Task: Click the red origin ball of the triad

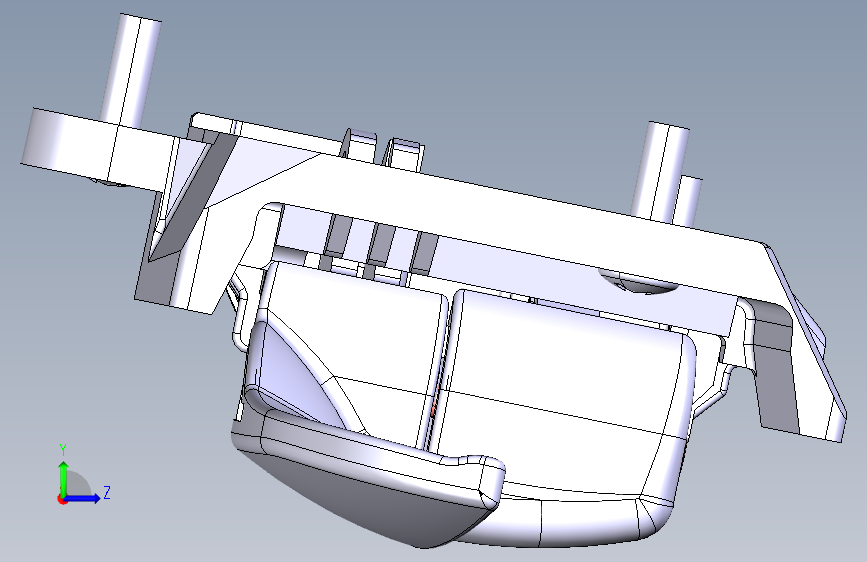Action: pyautogui.click(x=62, y=499)
